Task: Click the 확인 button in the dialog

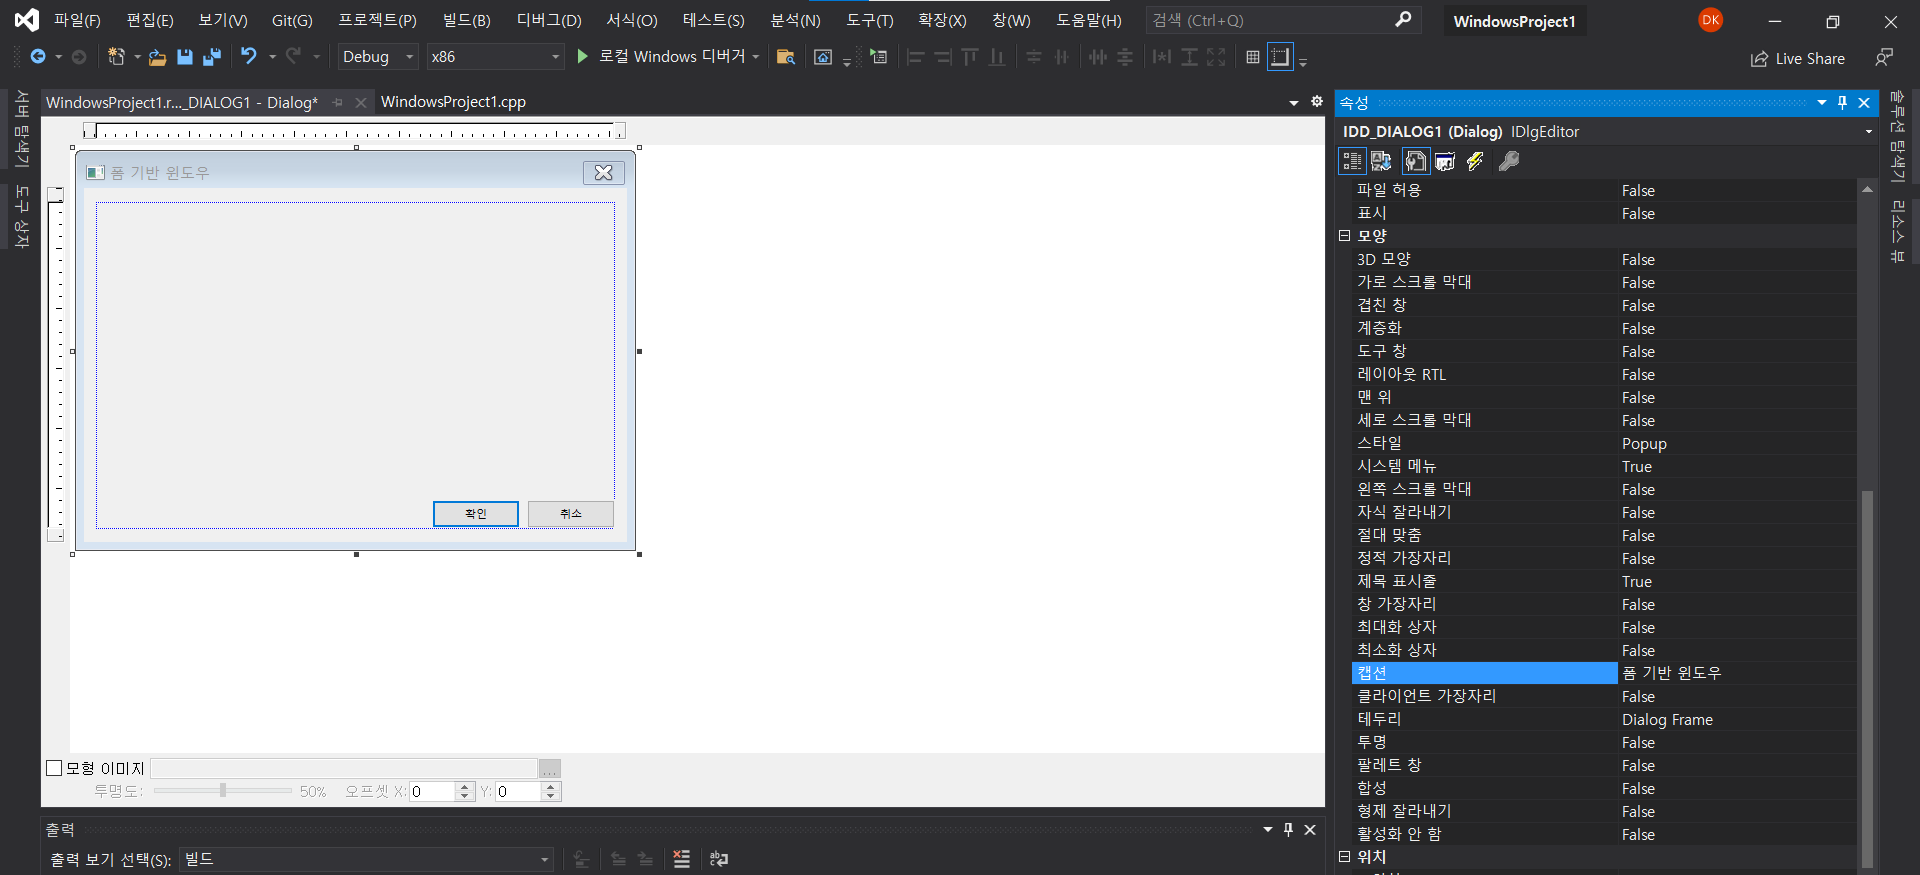Action: [476, 514]
